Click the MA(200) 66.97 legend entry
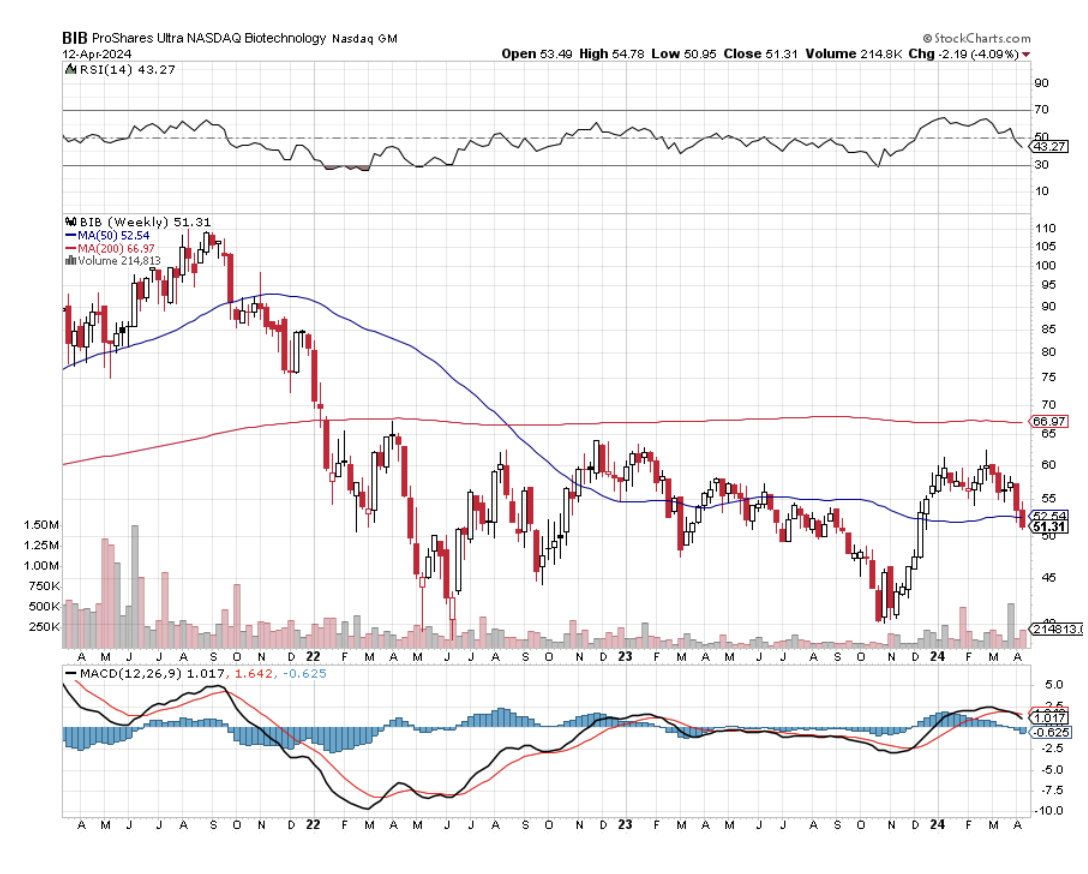 click(x=116, y=248)
